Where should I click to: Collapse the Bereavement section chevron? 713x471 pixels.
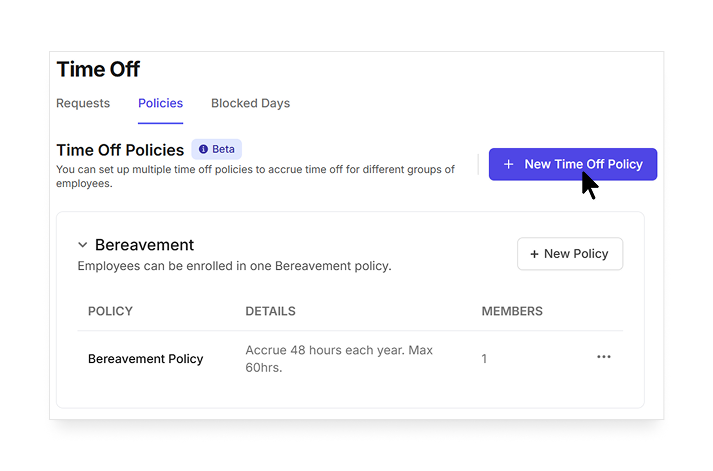[x=82, y=245]
